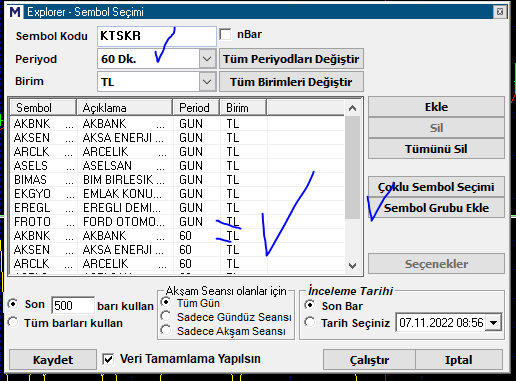
Task: Click the Sembol Kodu input field
Action: [x=157, y=36]
